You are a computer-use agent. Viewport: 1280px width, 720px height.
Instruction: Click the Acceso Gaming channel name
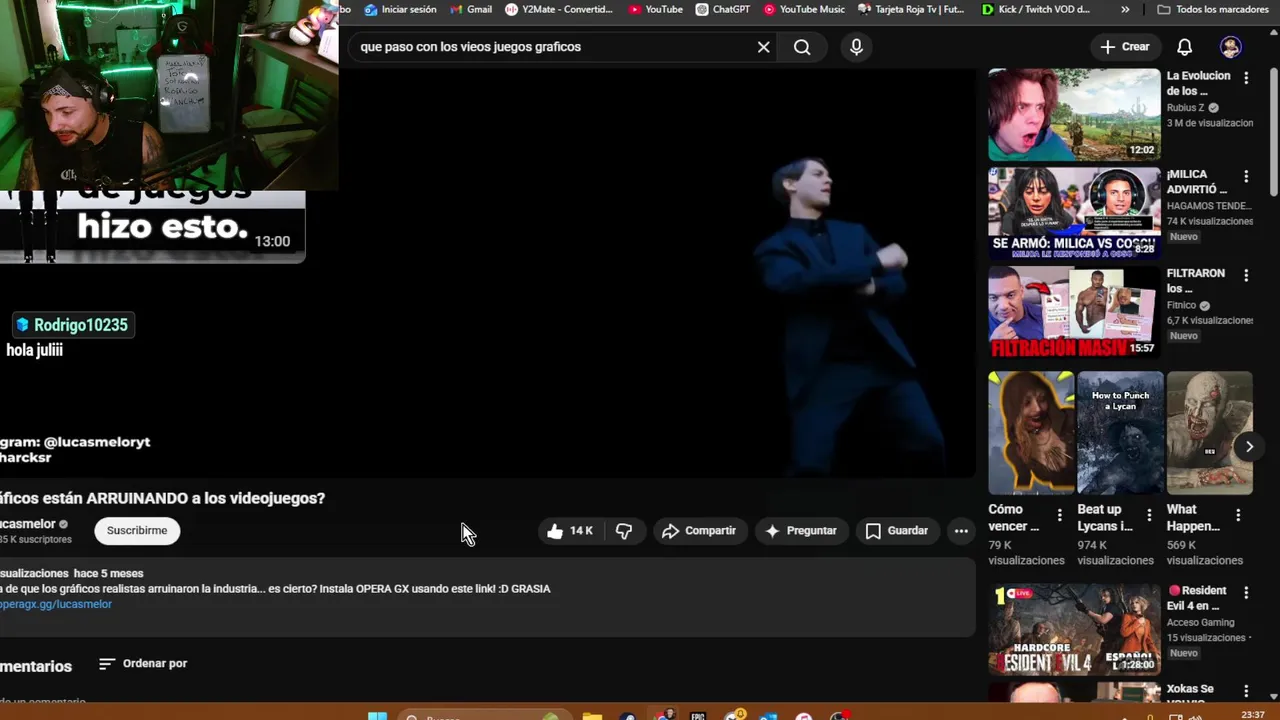[x=1201, y=622]
